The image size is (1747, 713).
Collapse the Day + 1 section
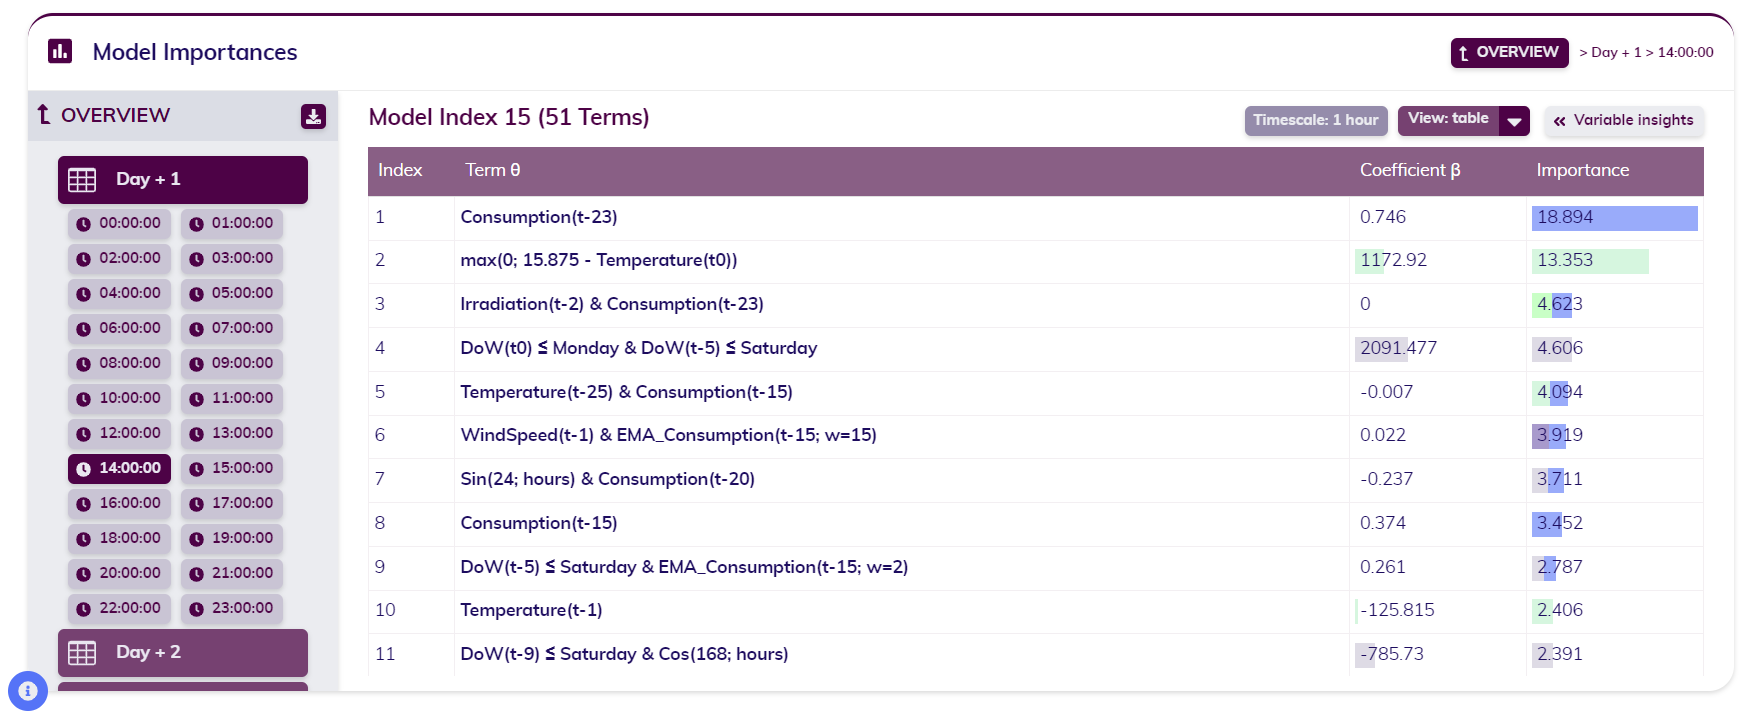tap(183, 180)
